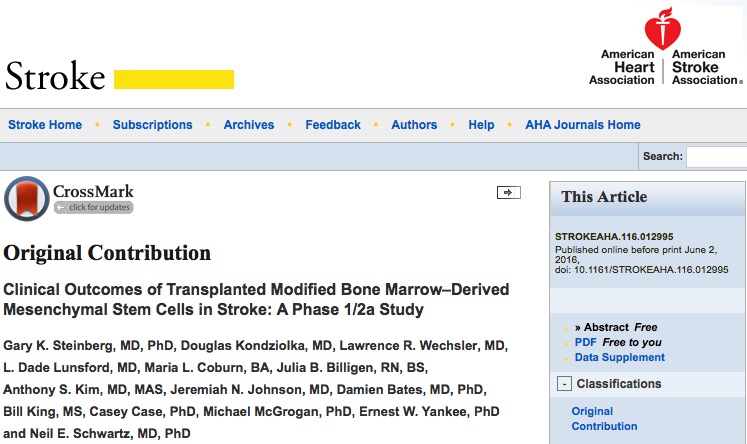
Task: Open Original Contribution classification link
Action: pos(604,419)
